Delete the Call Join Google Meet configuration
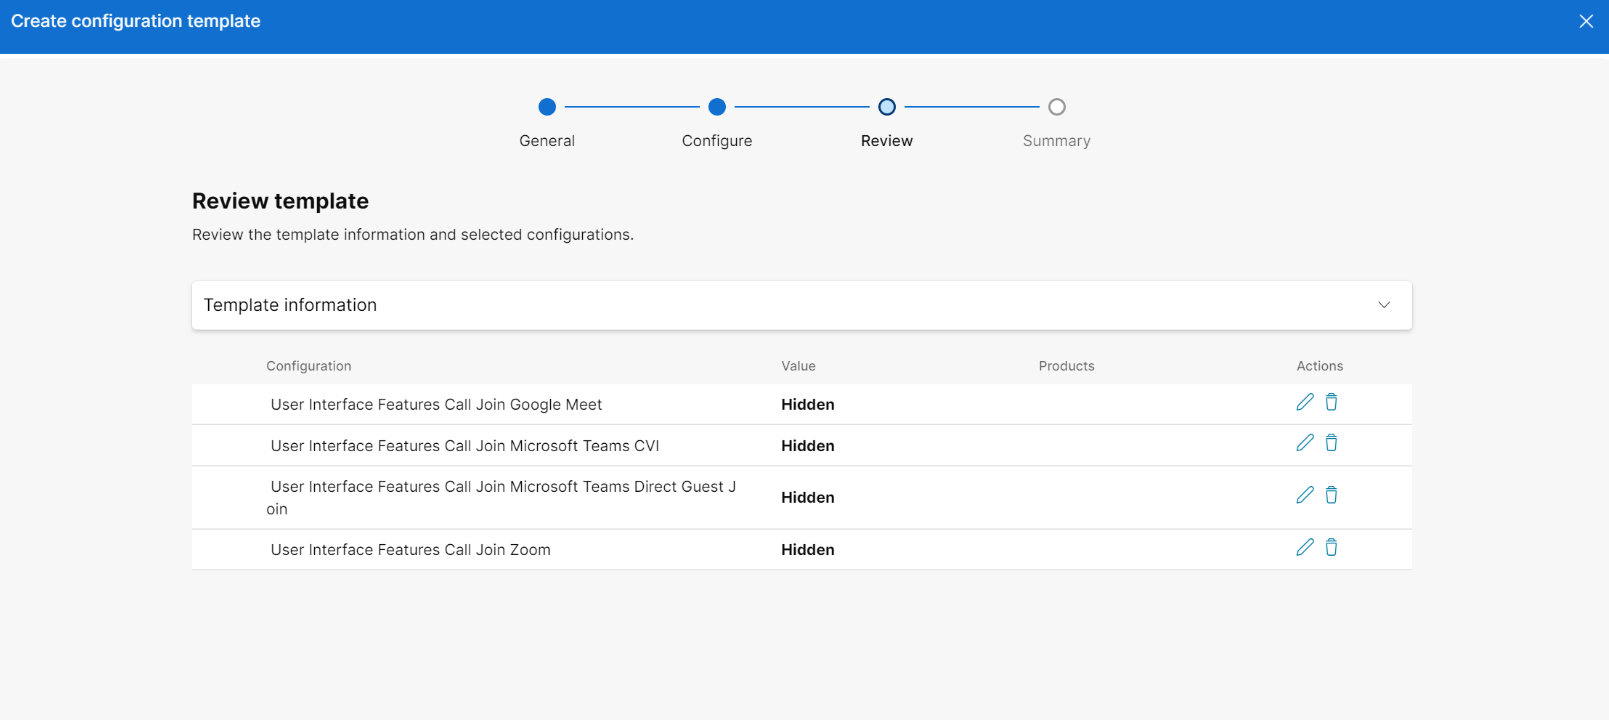Viewport: 1609px width, 720px height. tap(1331, 402)
